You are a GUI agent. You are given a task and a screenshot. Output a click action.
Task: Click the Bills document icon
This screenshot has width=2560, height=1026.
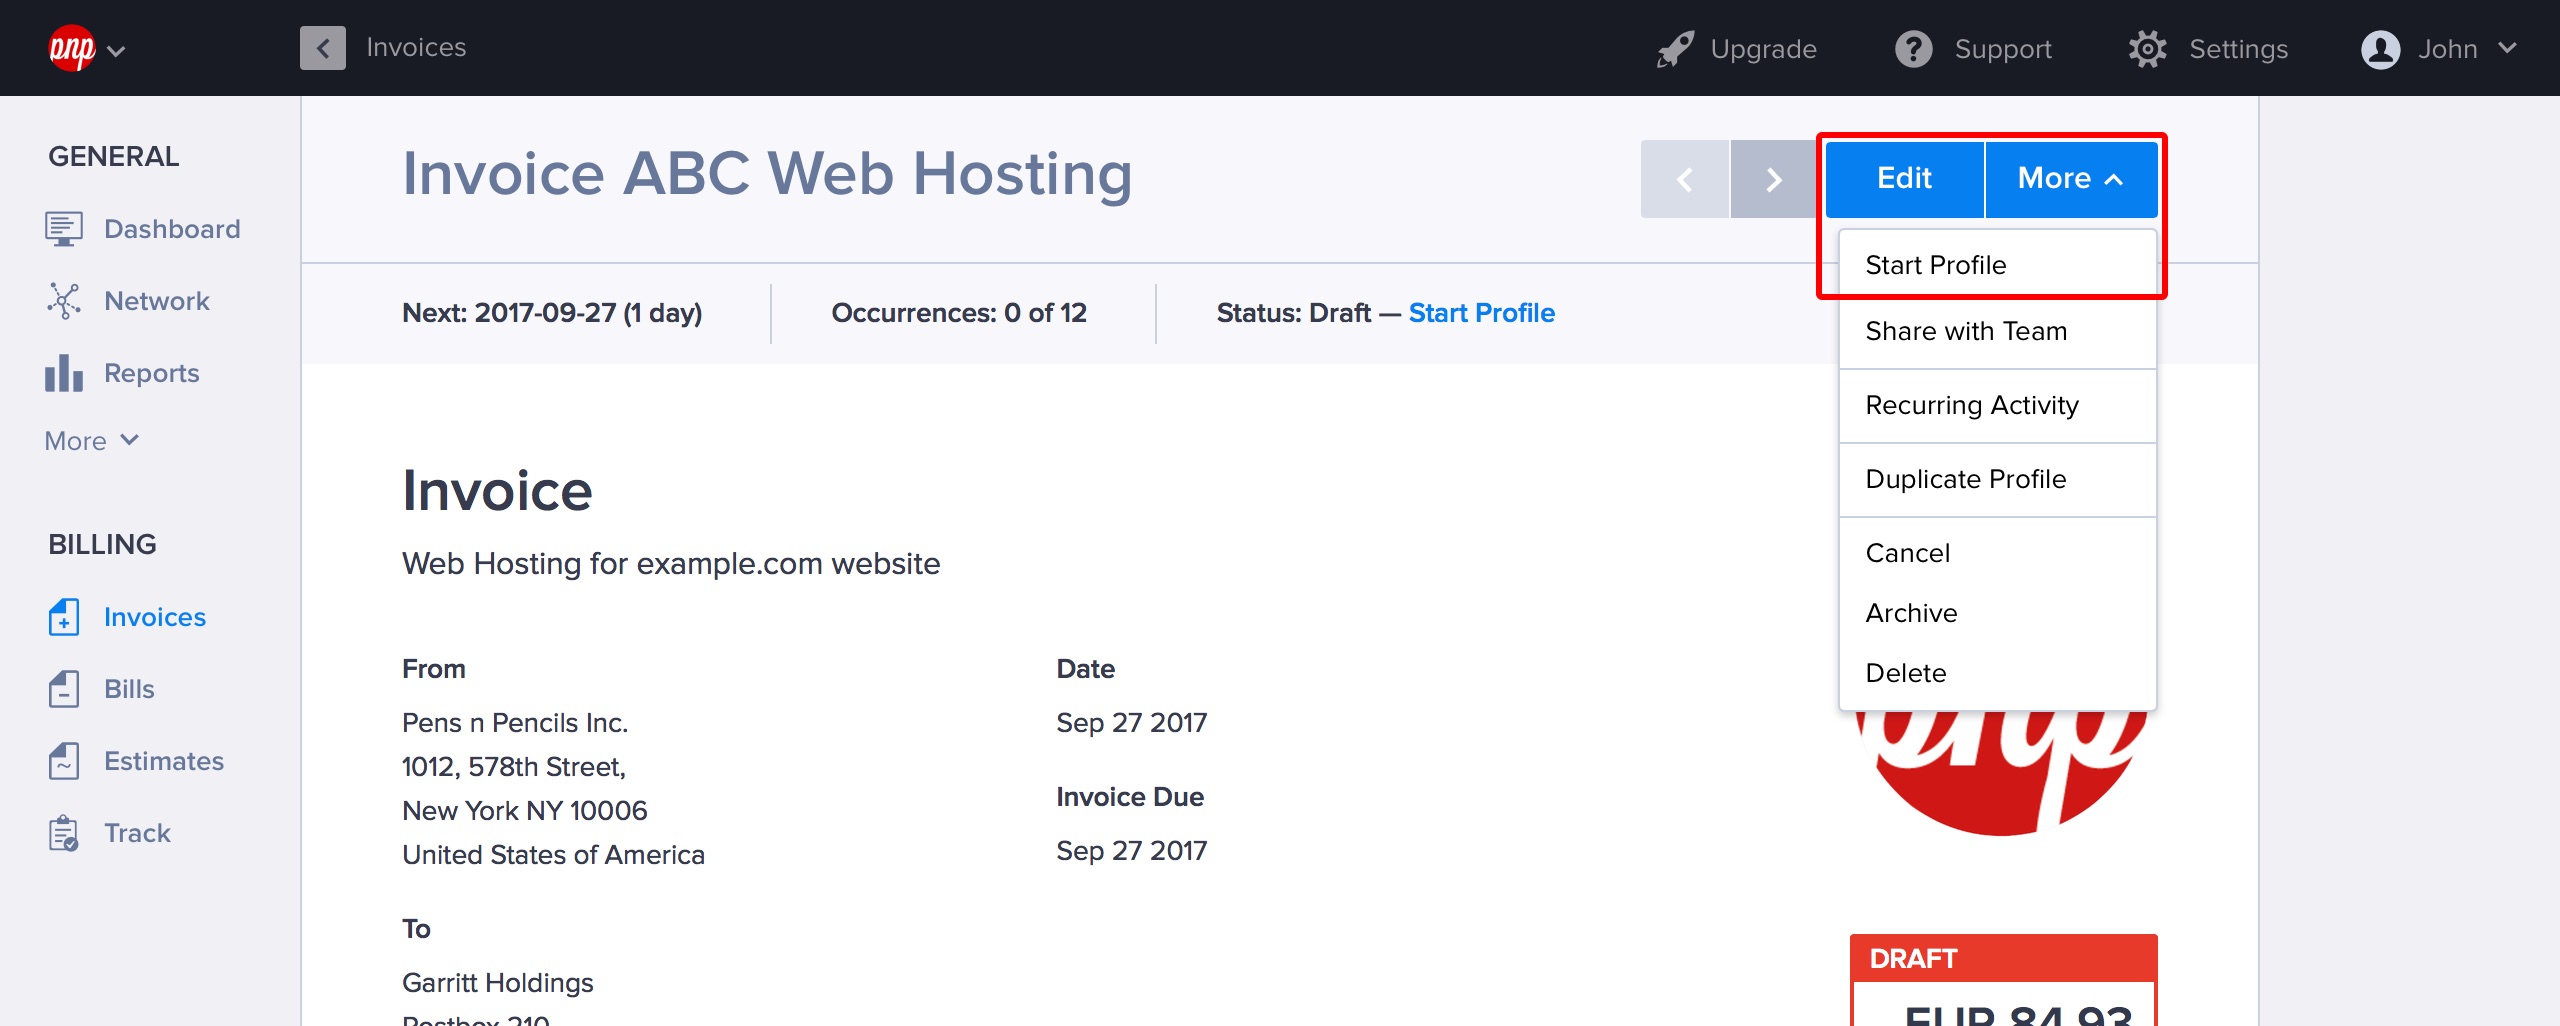63,689
